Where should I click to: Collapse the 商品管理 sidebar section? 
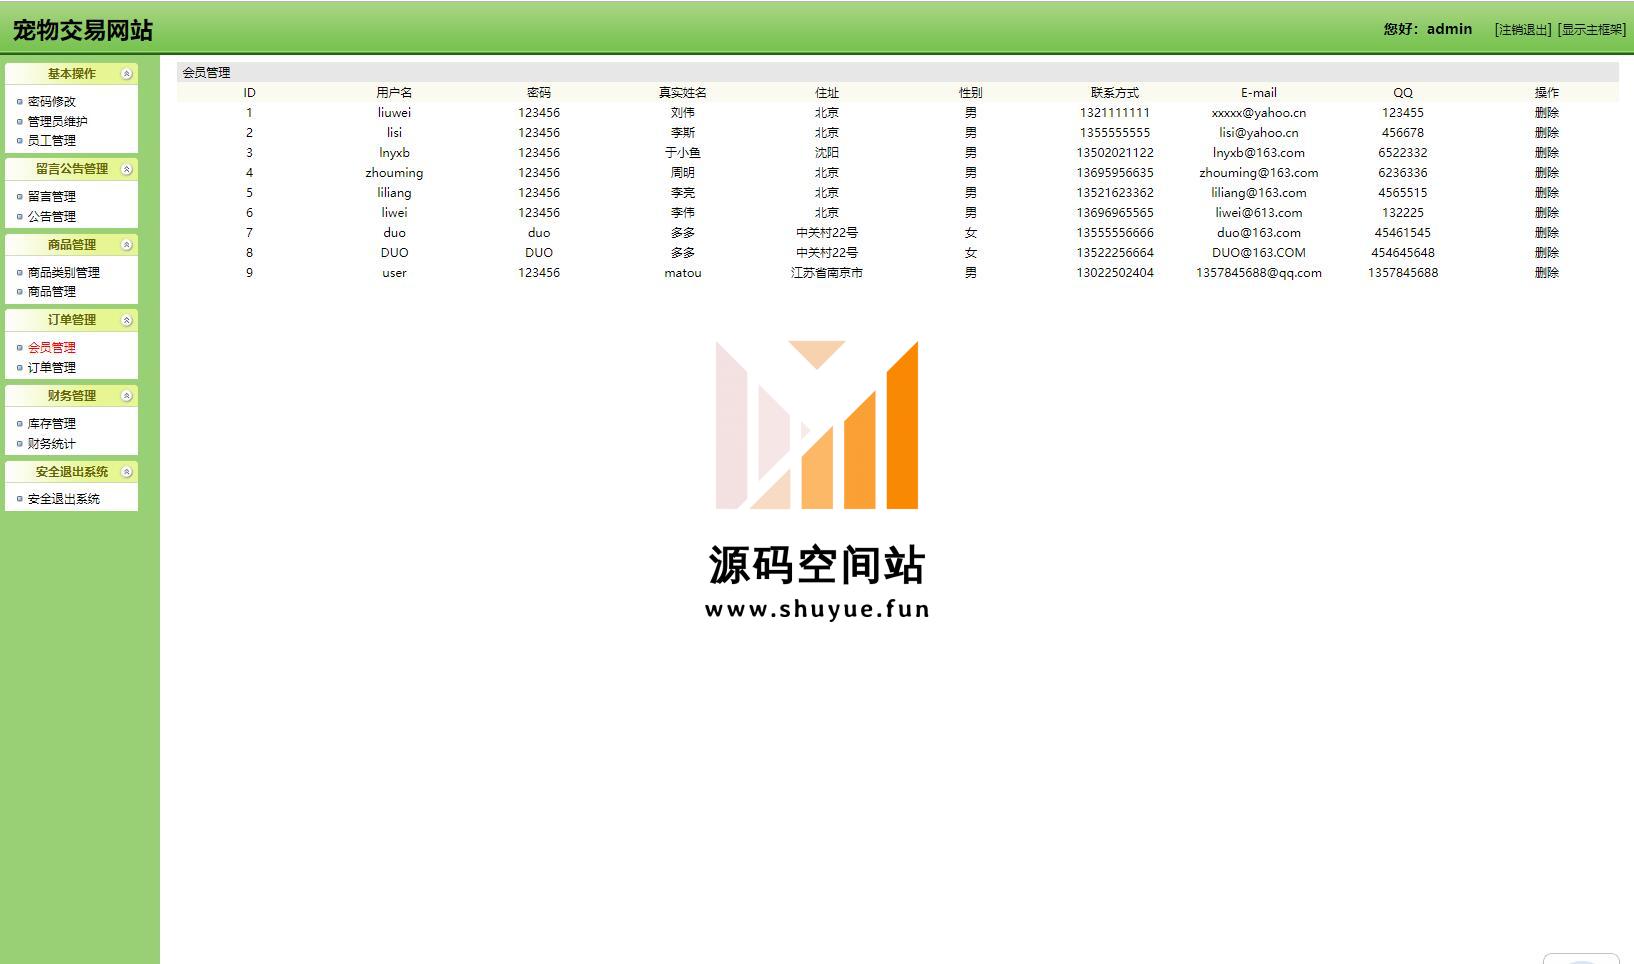click(x=126, y=245)
